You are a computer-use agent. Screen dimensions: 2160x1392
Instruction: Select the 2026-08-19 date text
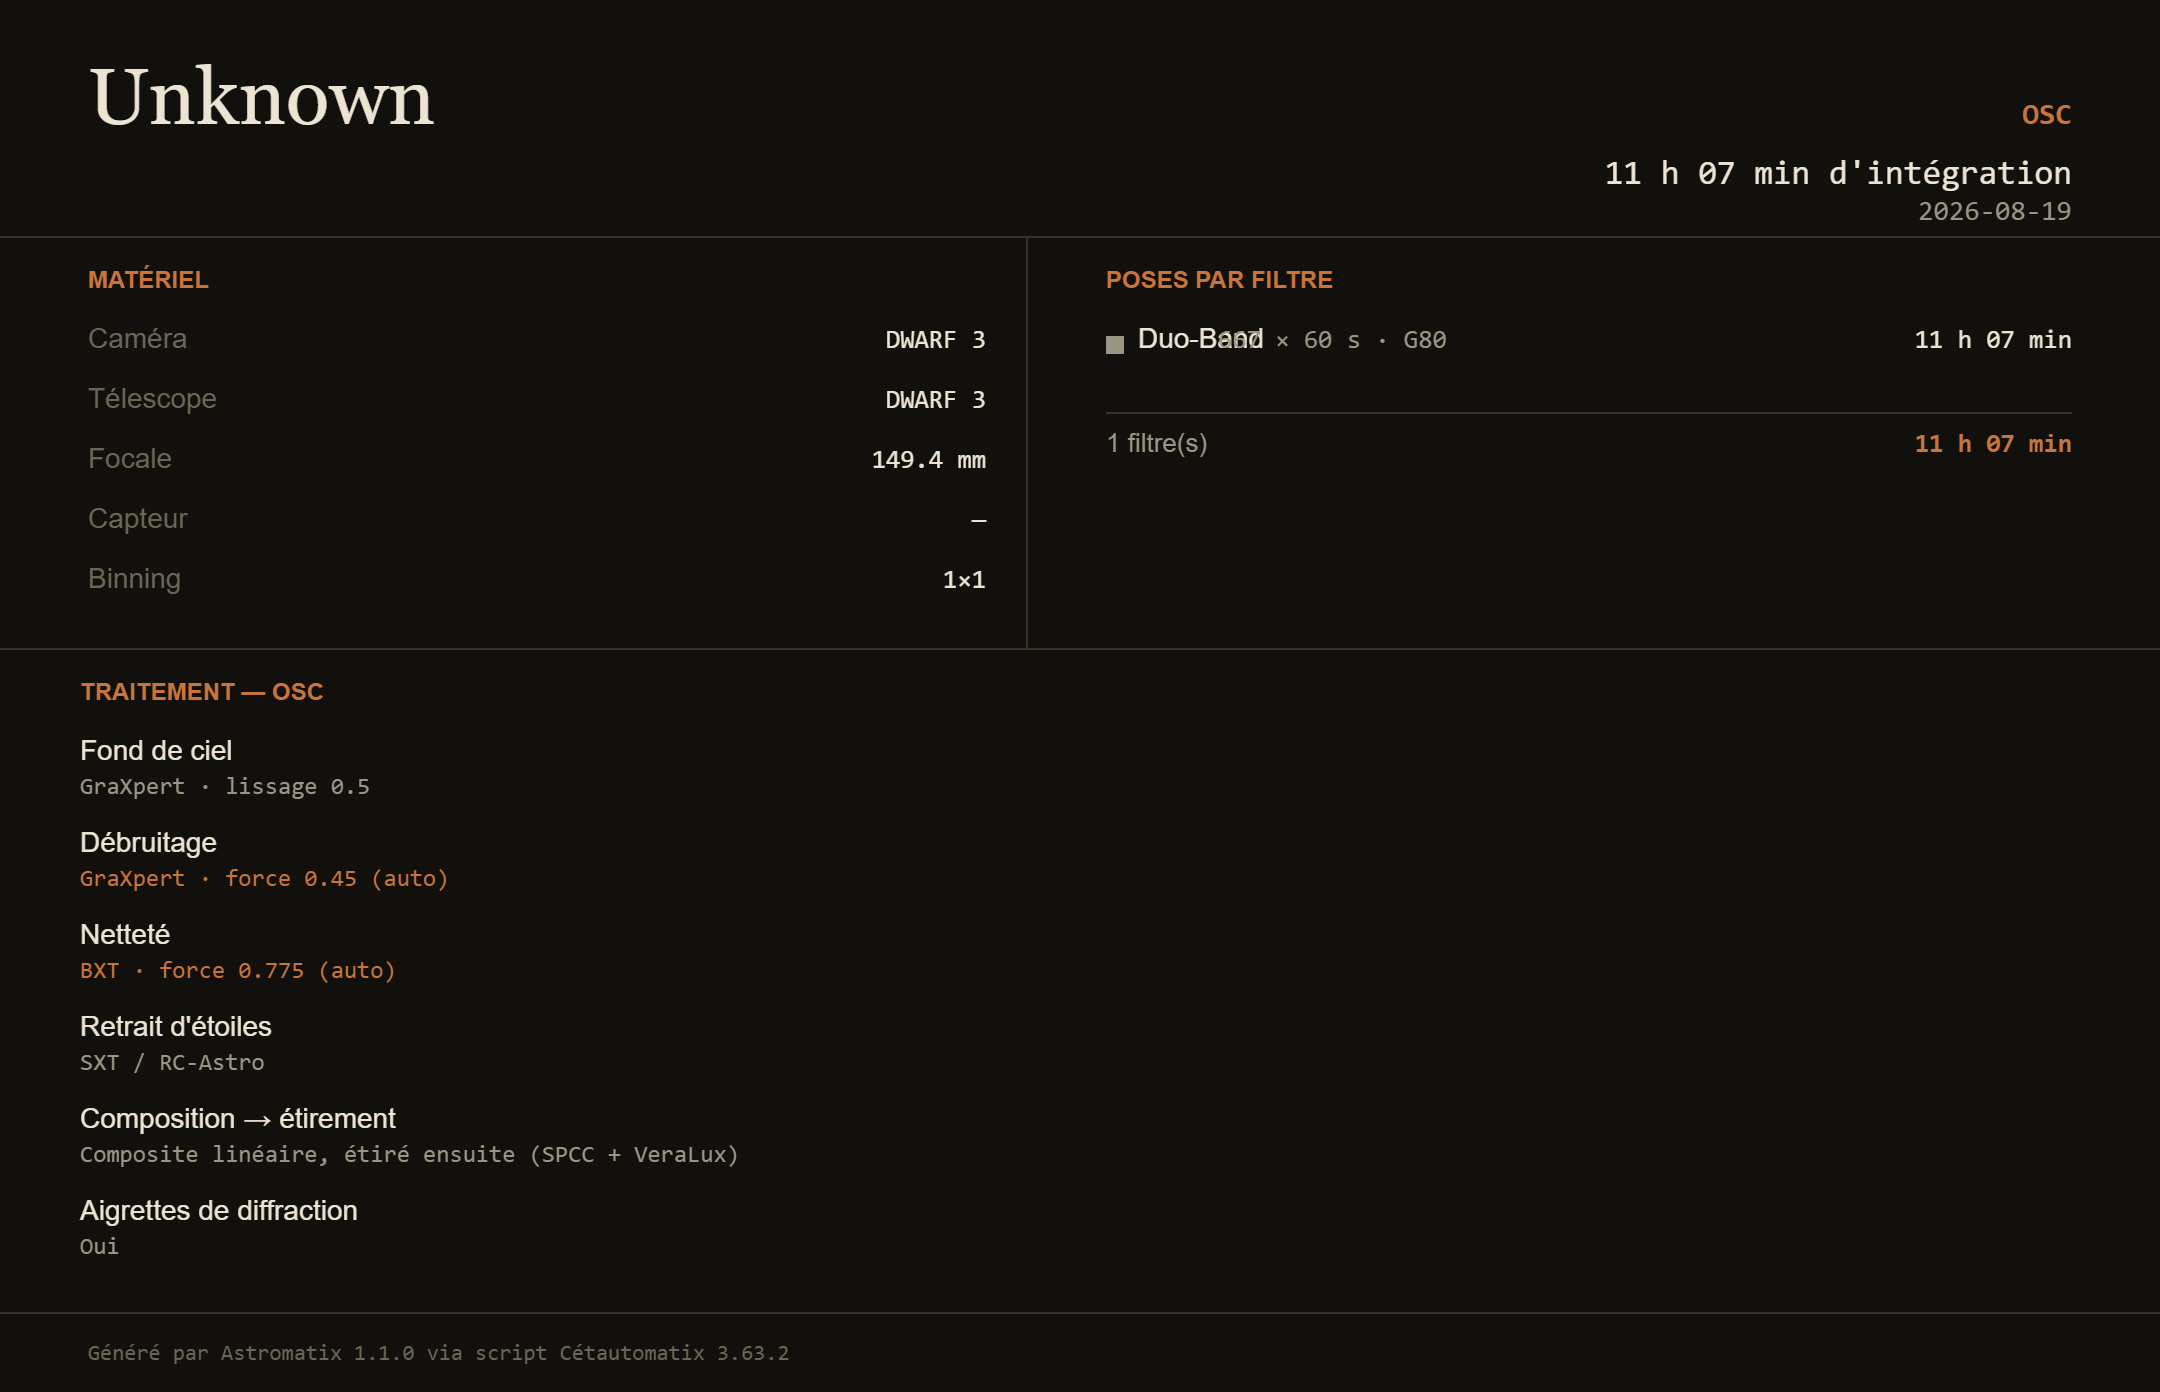1994,212
